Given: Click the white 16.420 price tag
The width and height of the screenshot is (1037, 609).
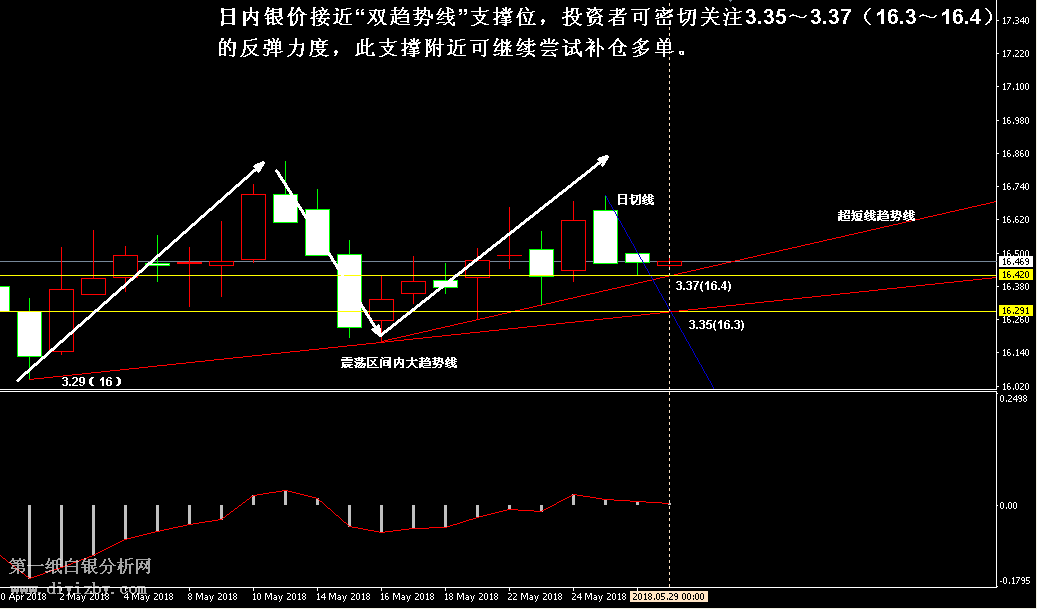Looking at the screenshot, I should pos(1016,274).
